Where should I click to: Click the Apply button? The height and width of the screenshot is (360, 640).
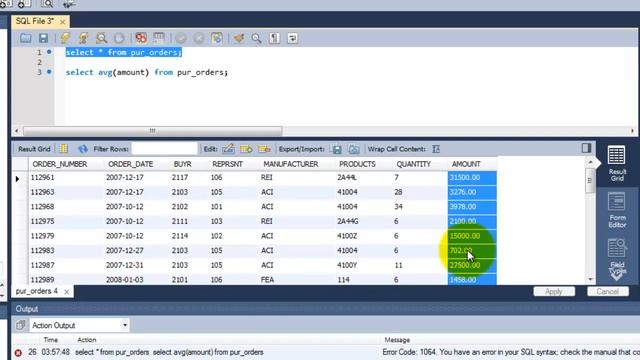coord(554,291)
